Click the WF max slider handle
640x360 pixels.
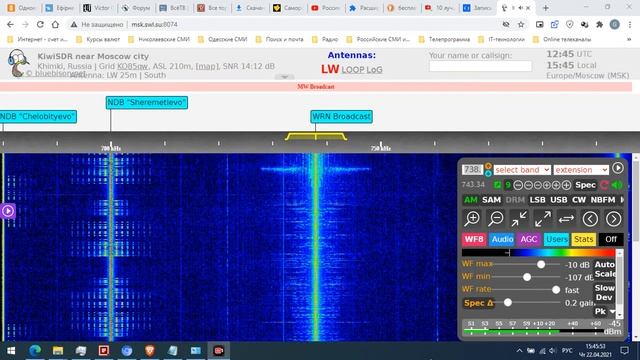tap(541, 264)
